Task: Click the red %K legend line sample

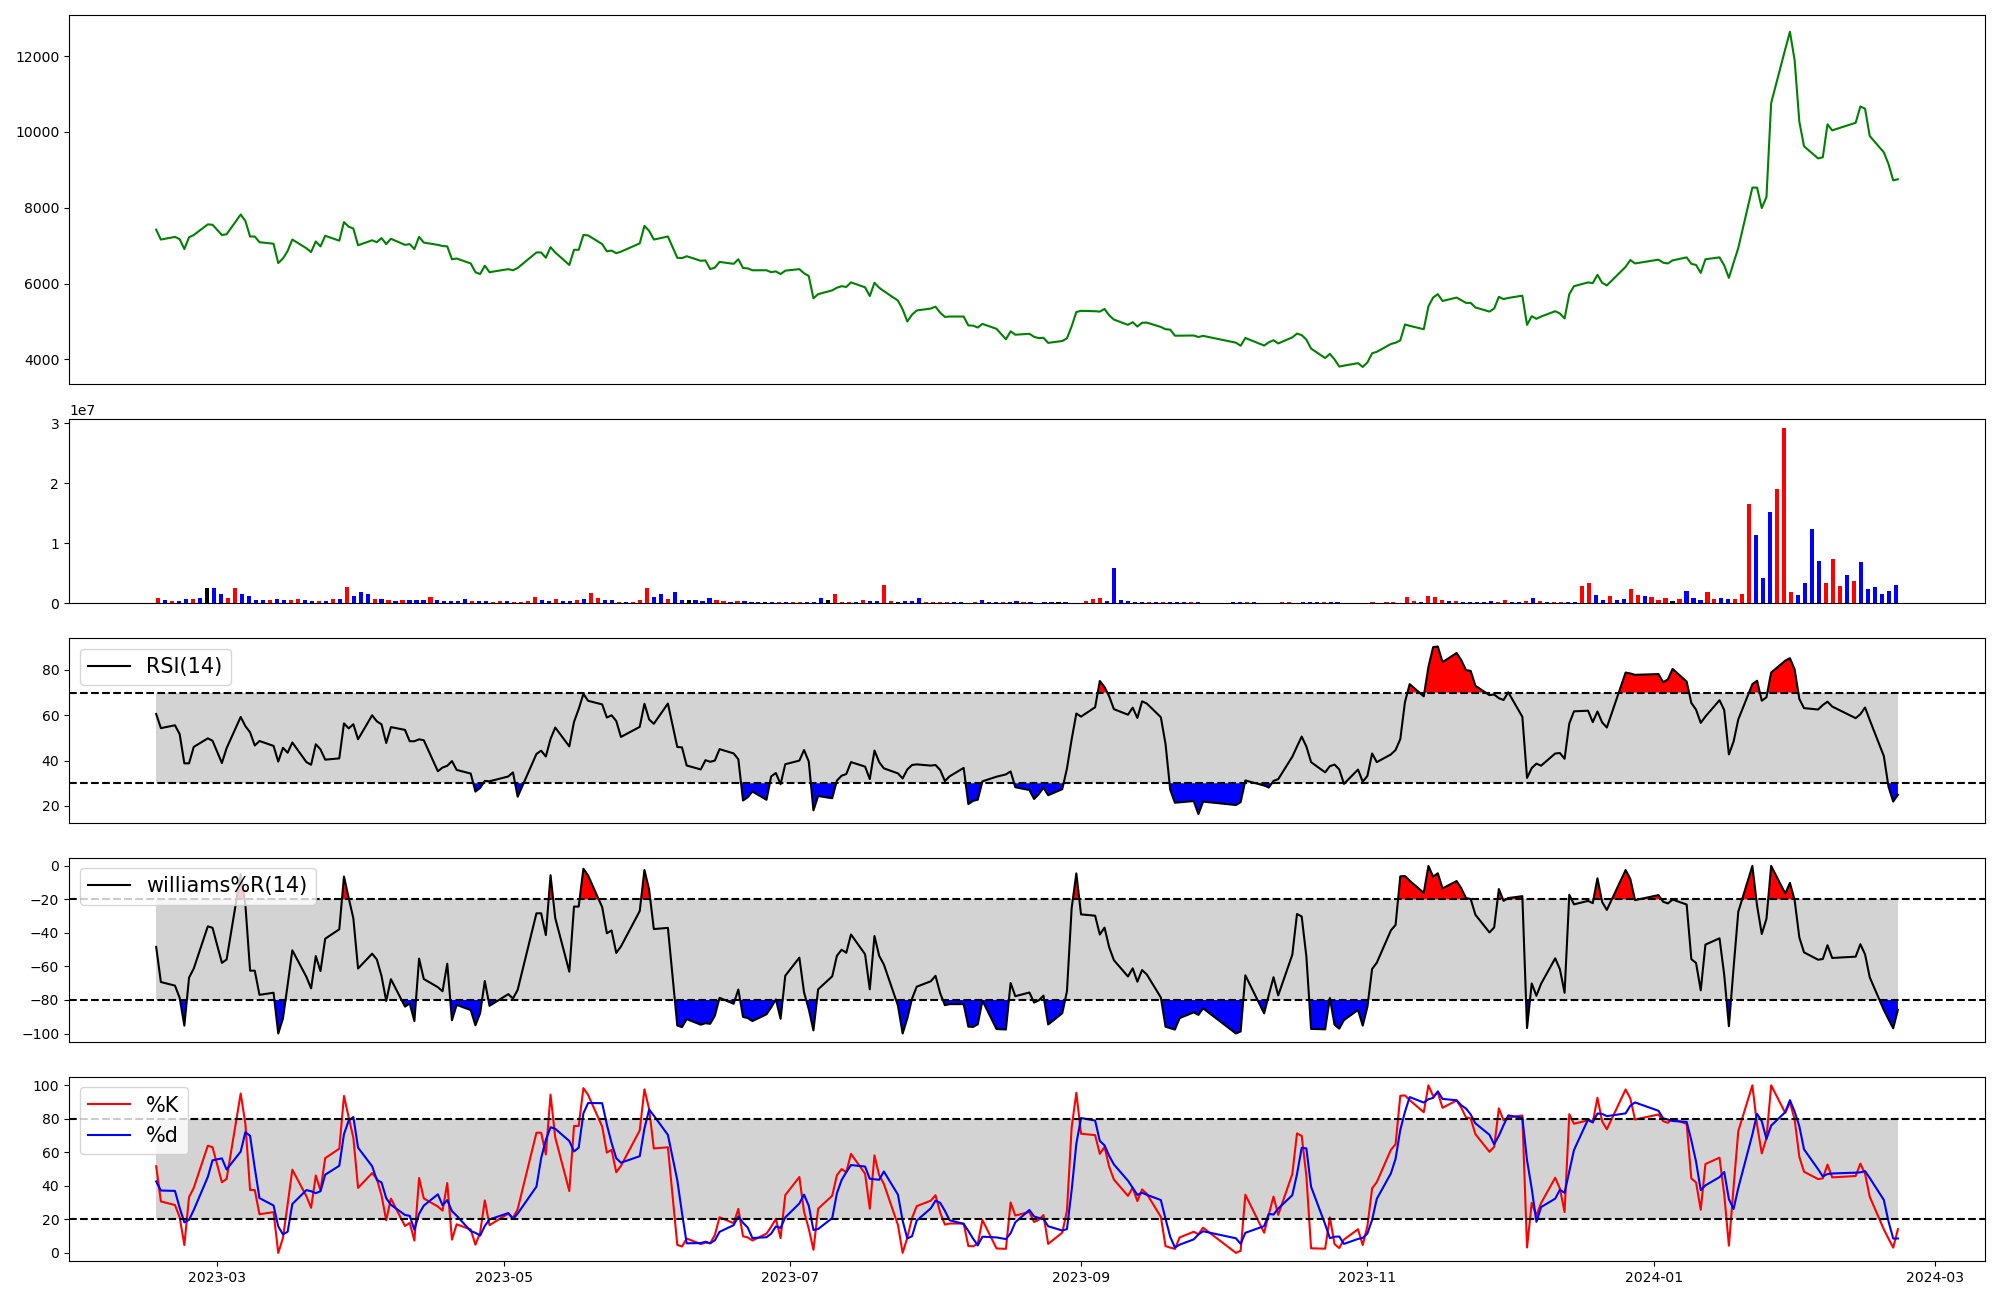Action: click(109, 1105)
